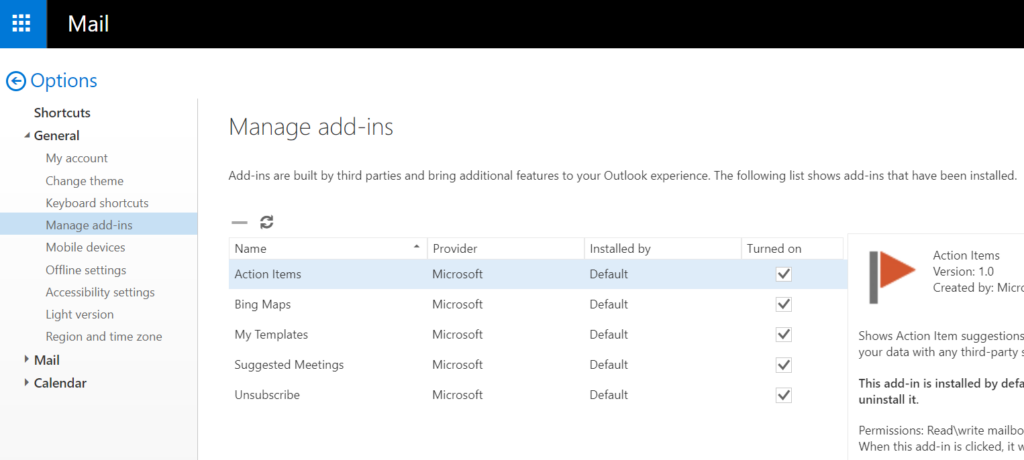Click the Calendar section label

pyautogui.click(x=60, y=383)
